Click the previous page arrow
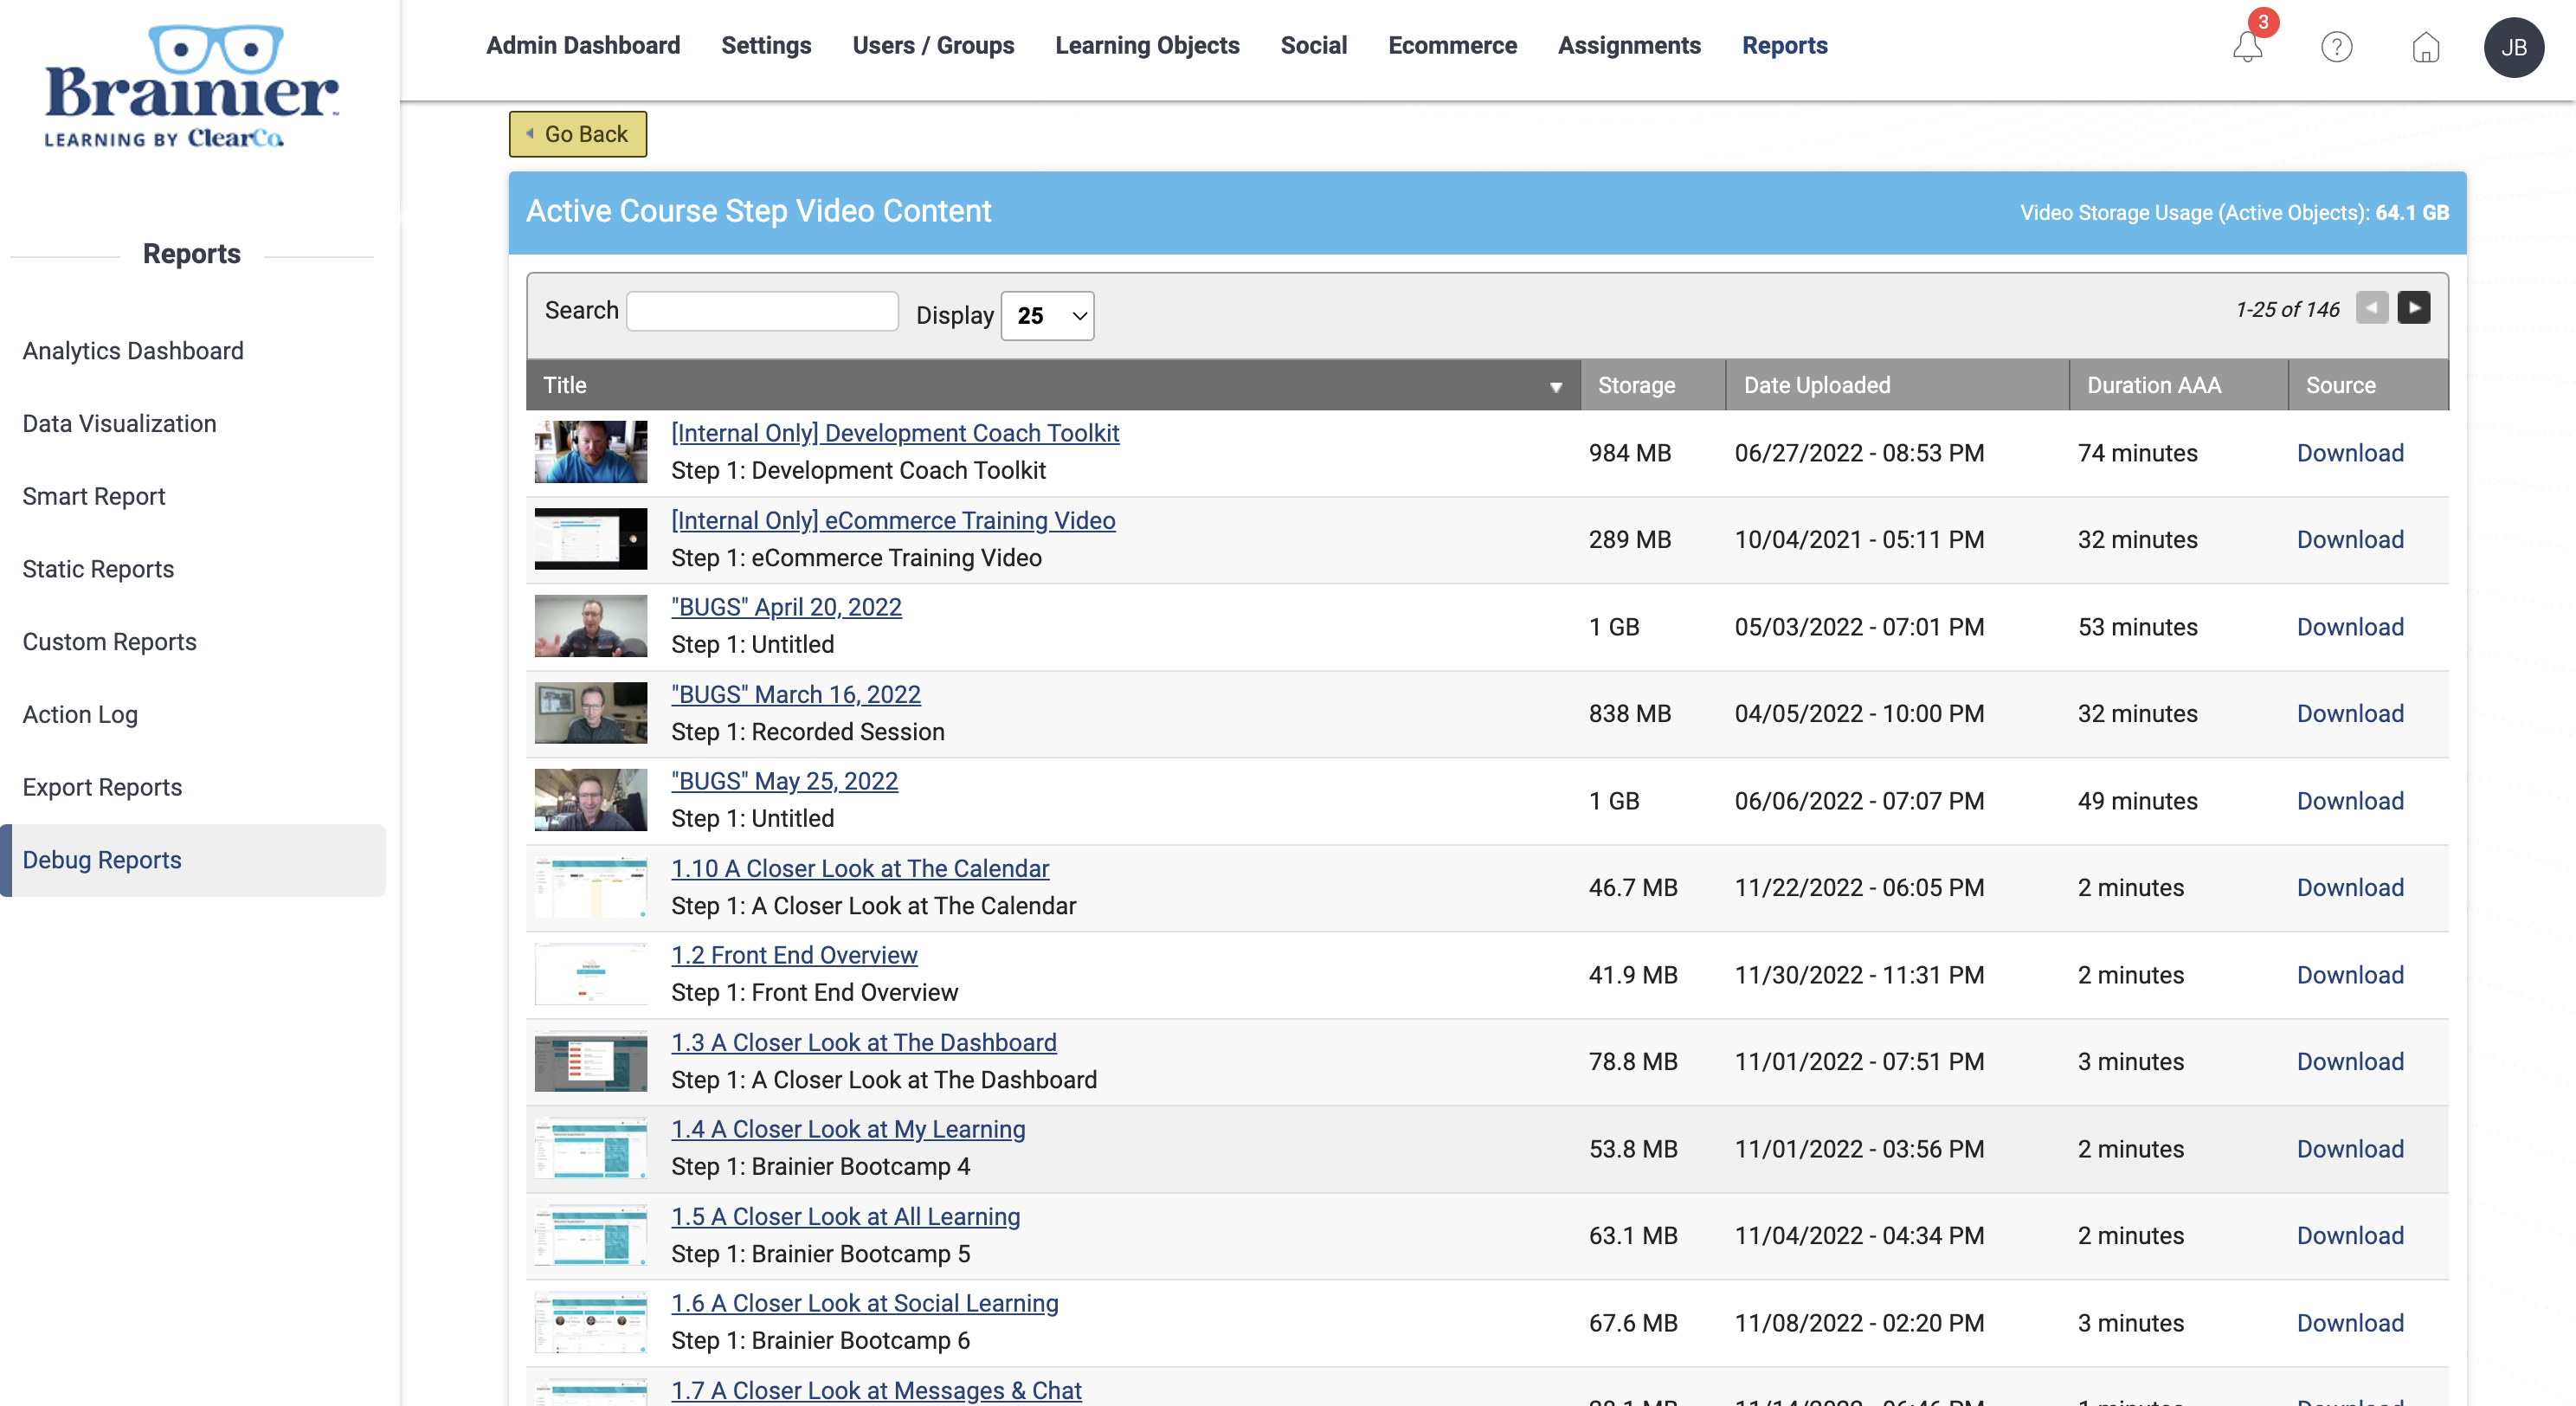 coord(2371,308)
